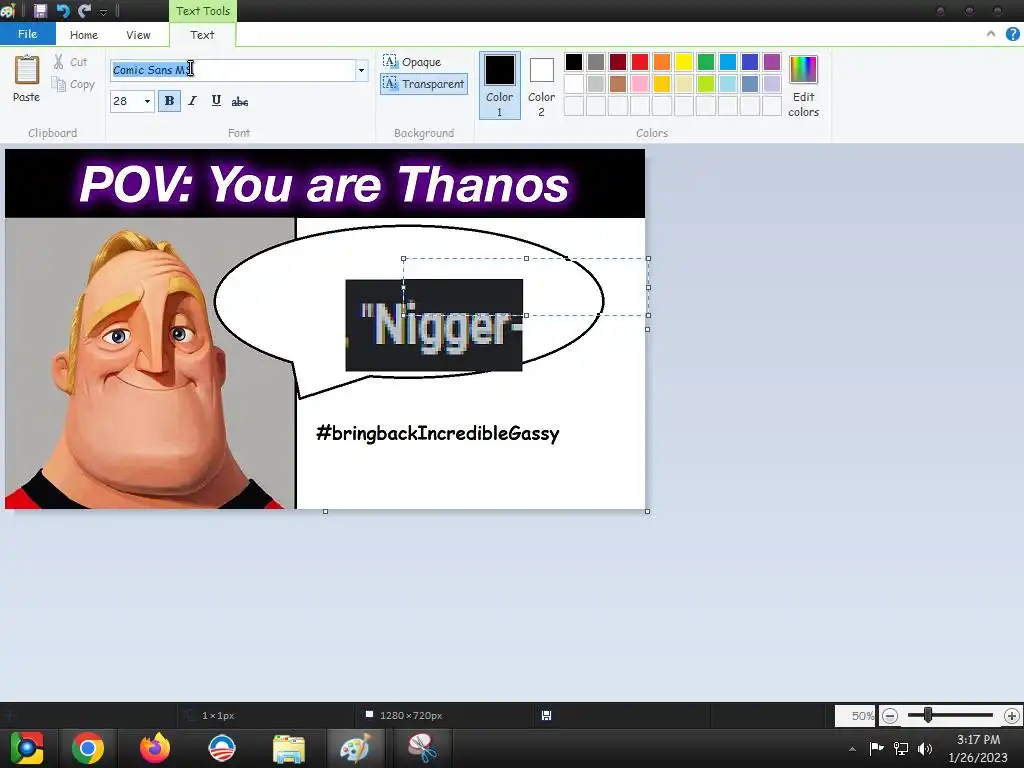The width and height of the screenshot is (1024, 768).
Task: Open the network tray icon
Action: [901, 748]
